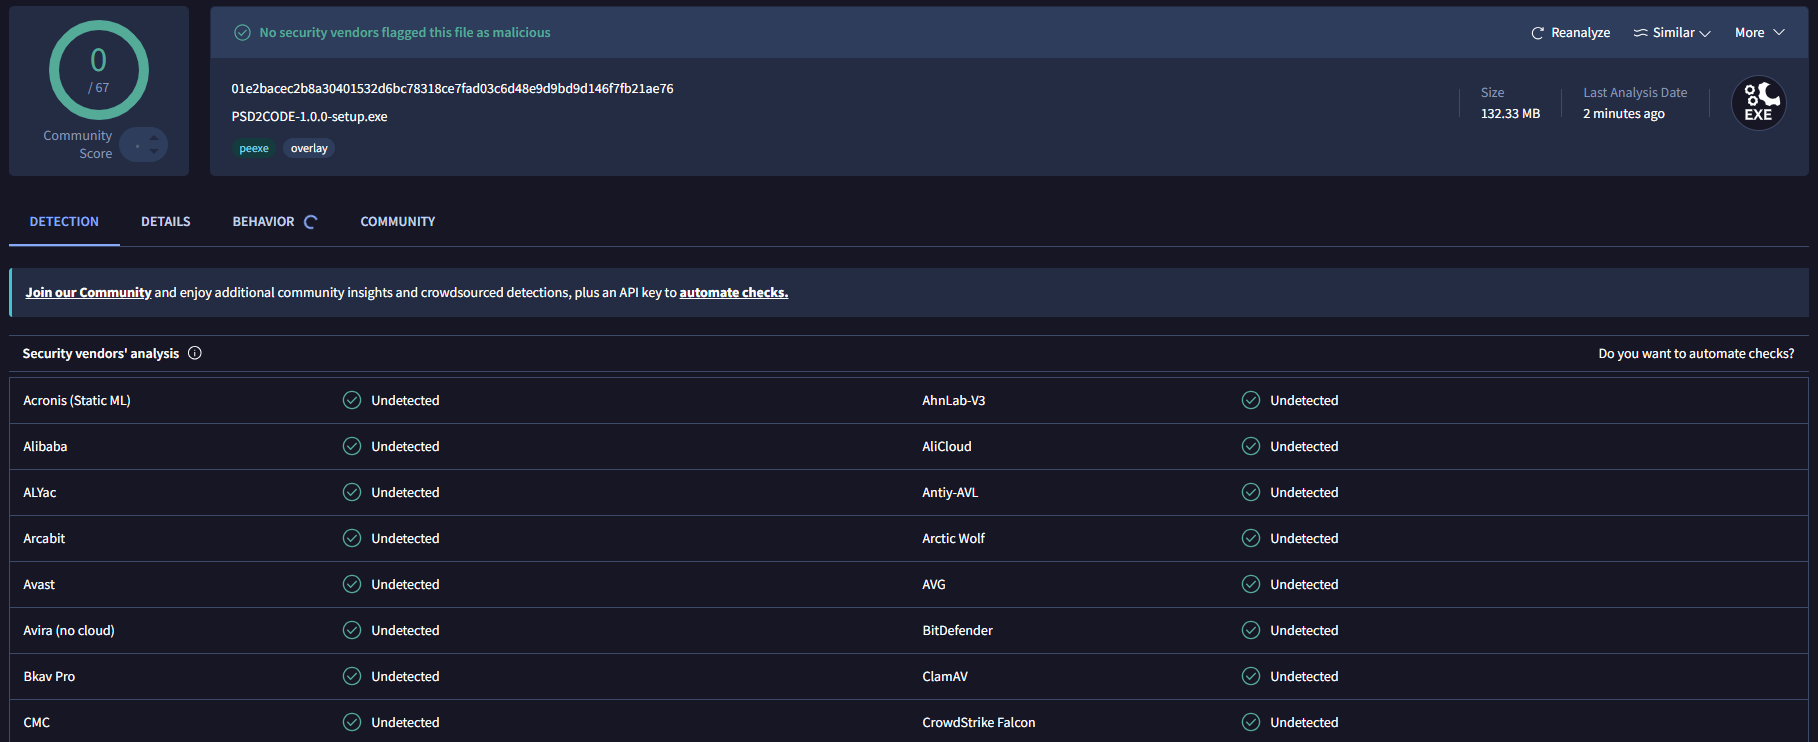Click the green check icon in the banner
Image resolution: width=1818 pixels, height=742 pixels.
(x=242, y=33)
